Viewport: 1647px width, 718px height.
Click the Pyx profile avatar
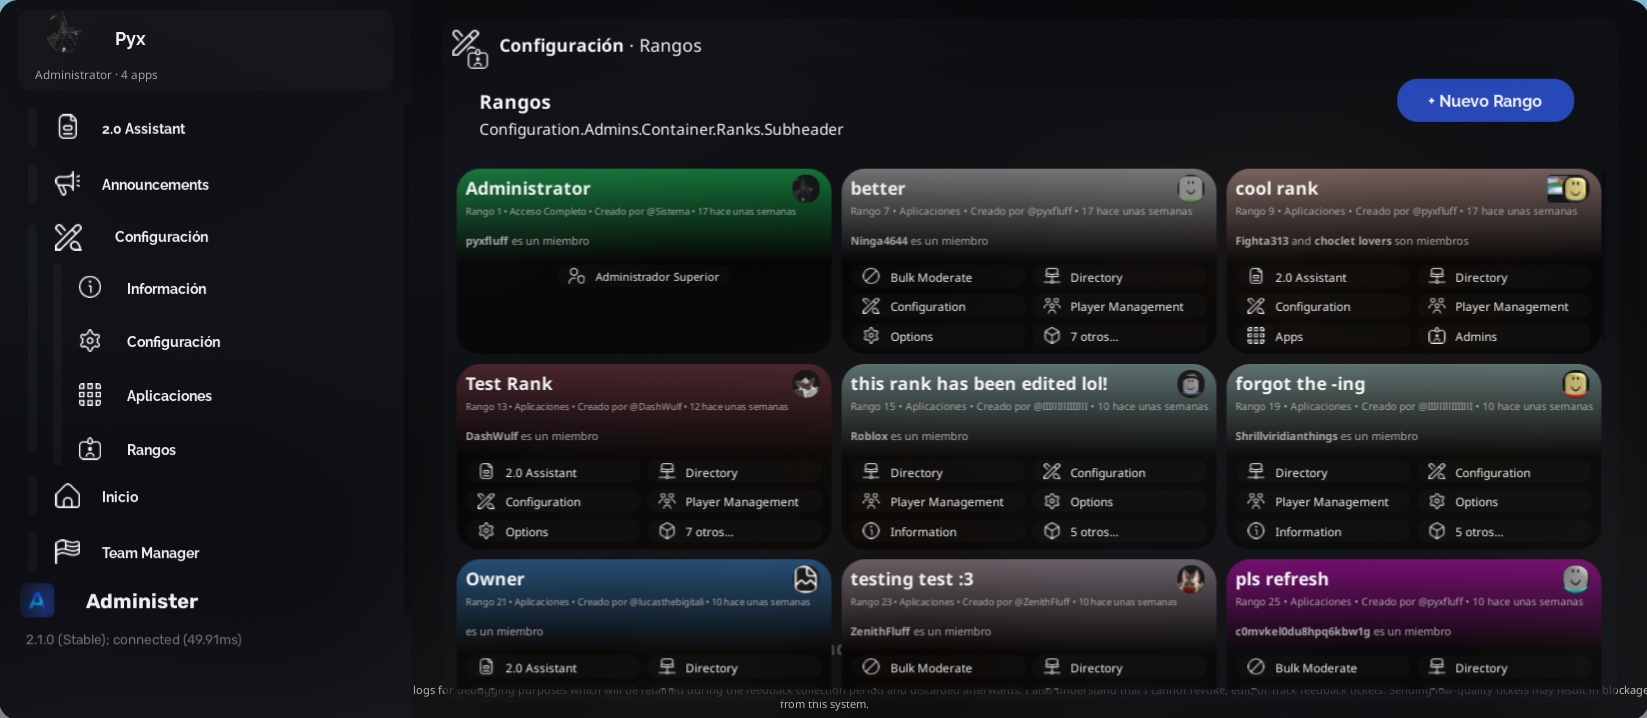[64, 36]
